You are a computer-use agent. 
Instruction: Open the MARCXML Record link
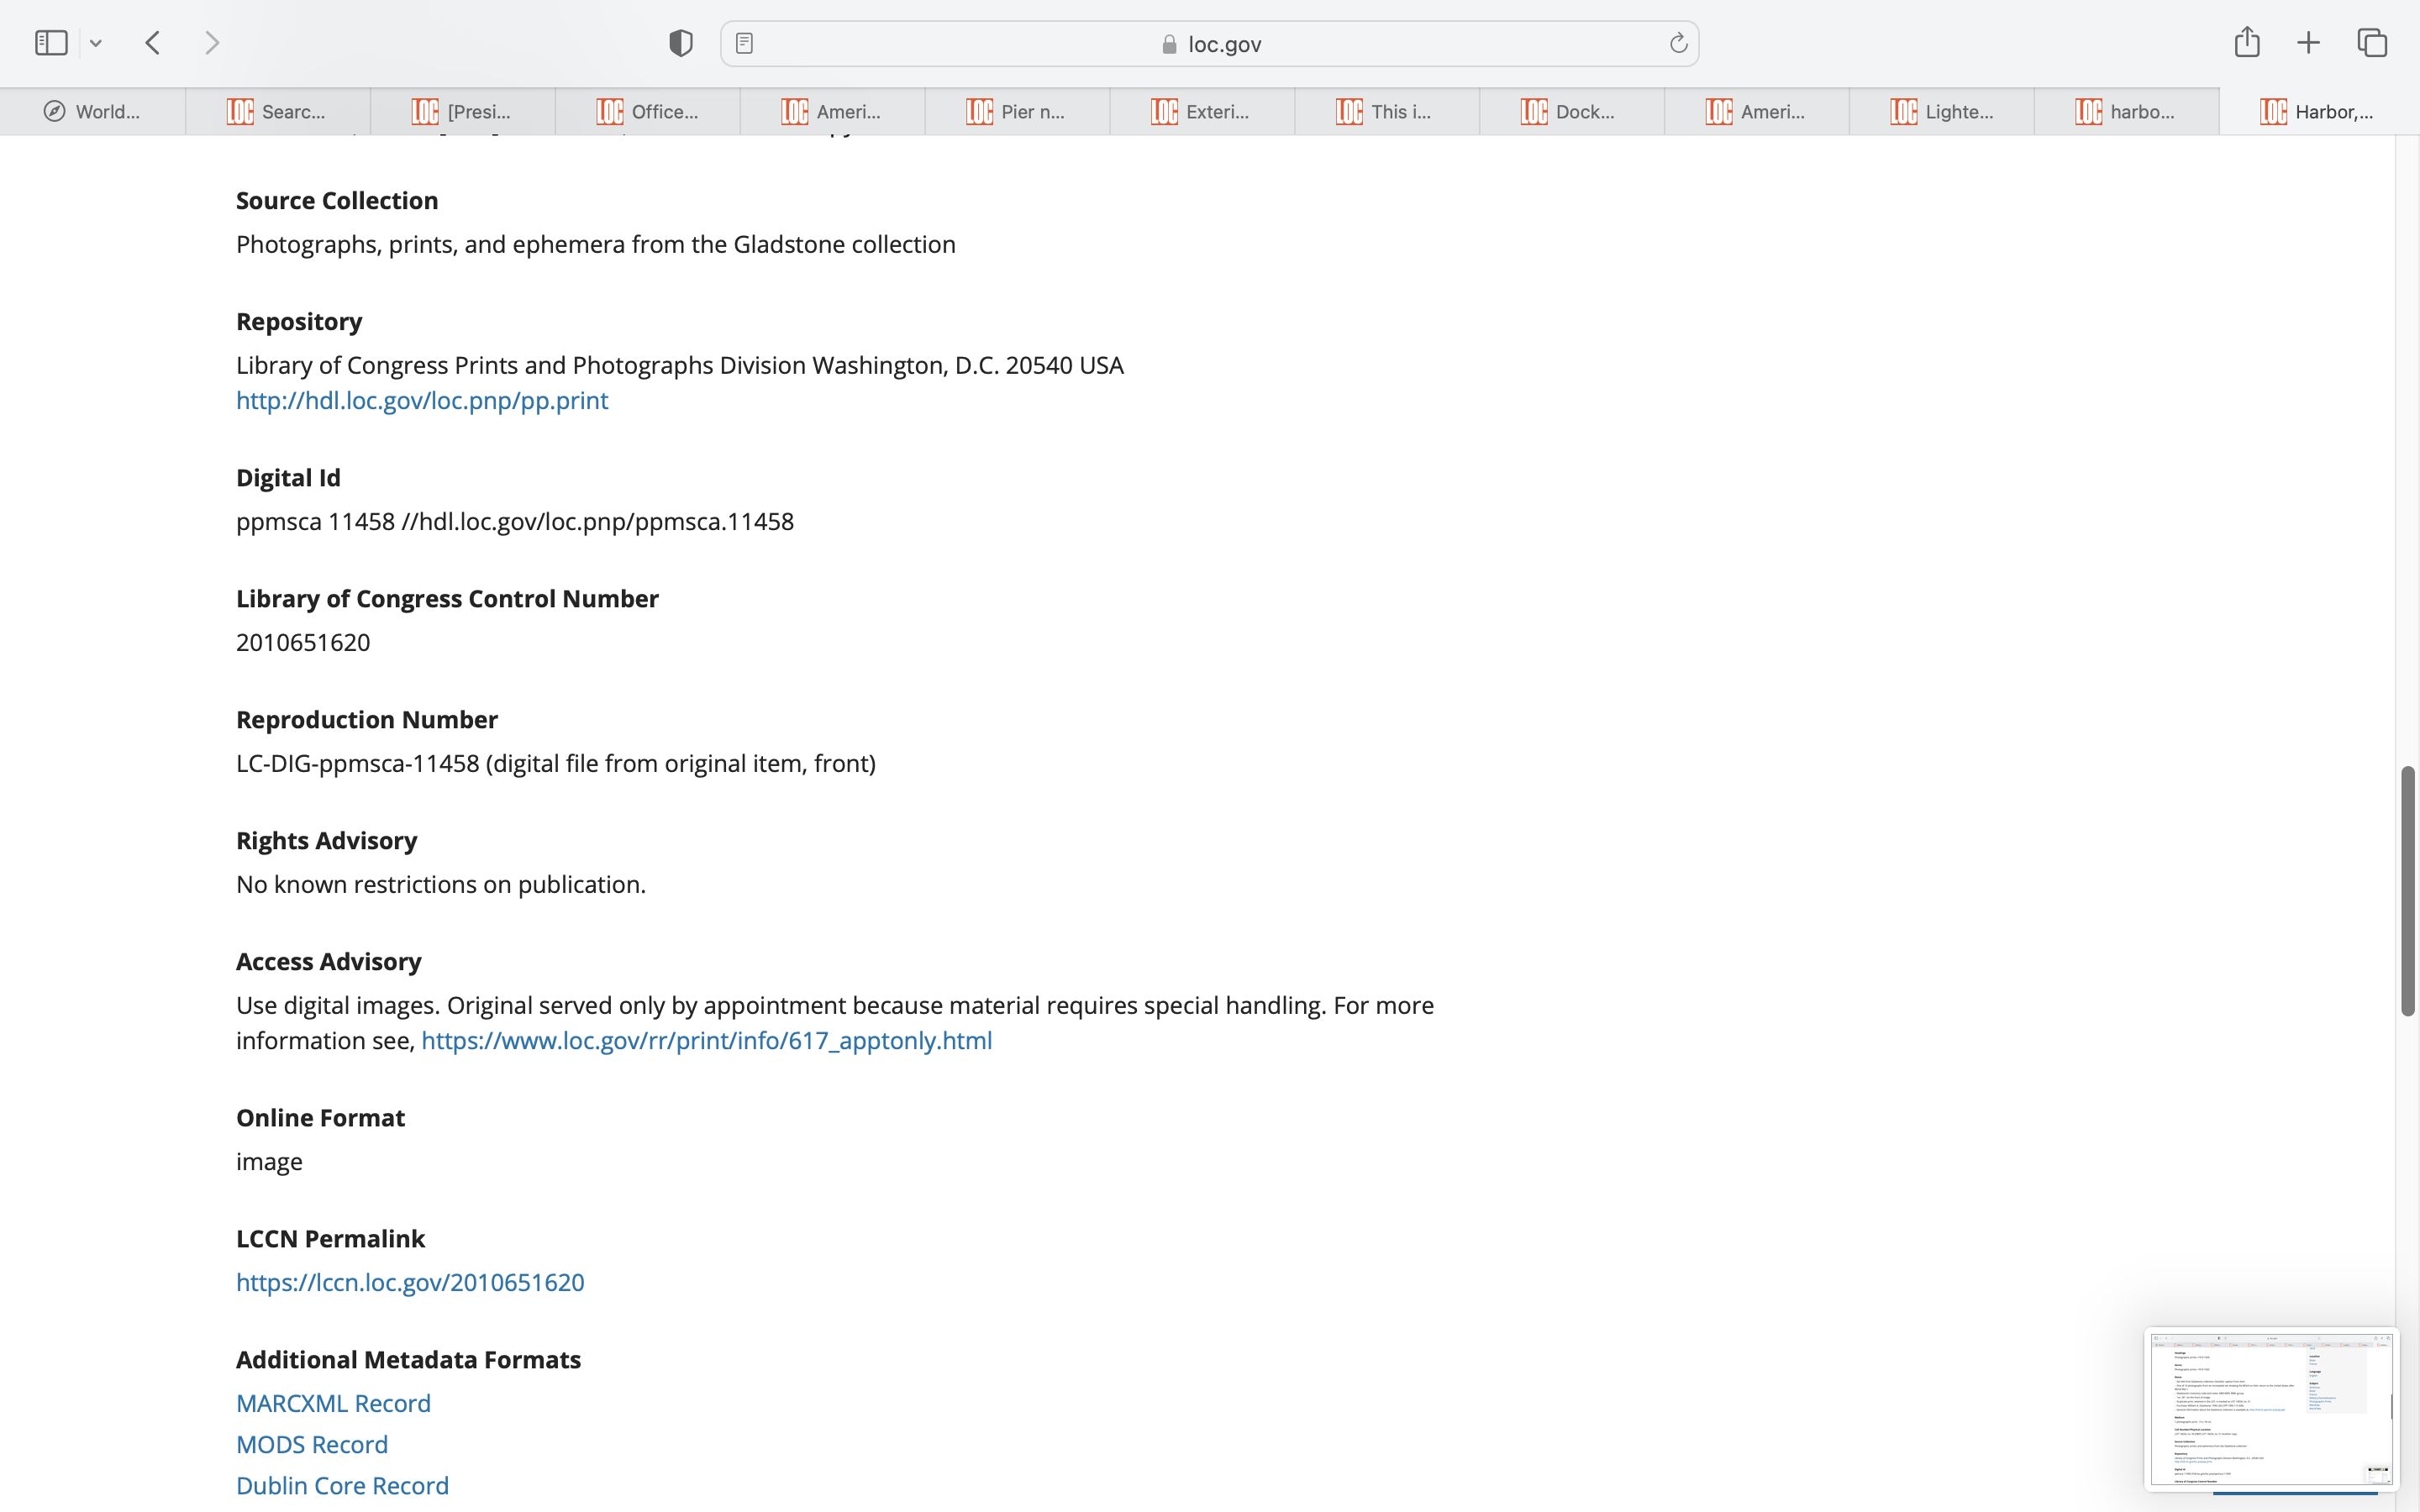(333, 1403)
